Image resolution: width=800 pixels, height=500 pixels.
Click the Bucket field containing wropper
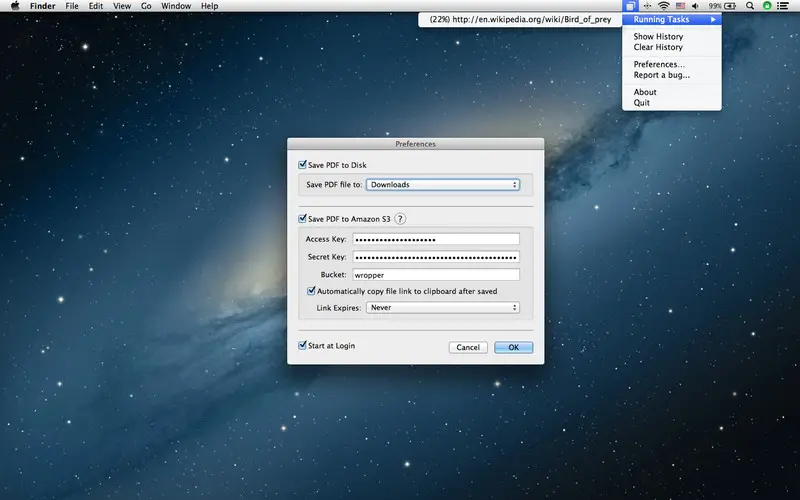(436, 274)
